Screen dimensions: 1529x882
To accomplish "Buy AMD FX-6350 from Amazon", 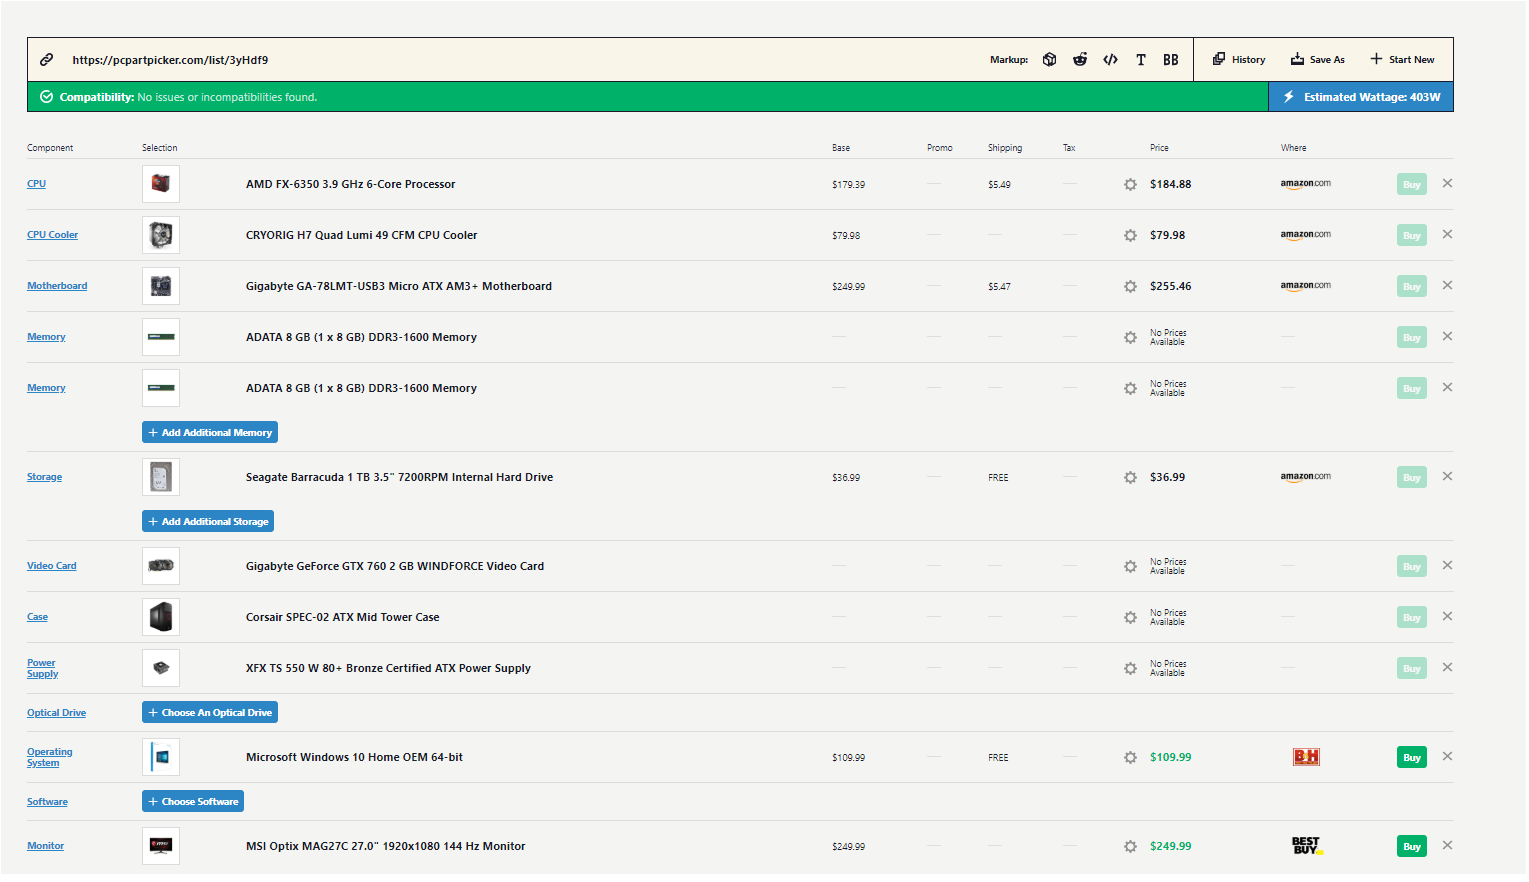I will tap(1411, 185).
